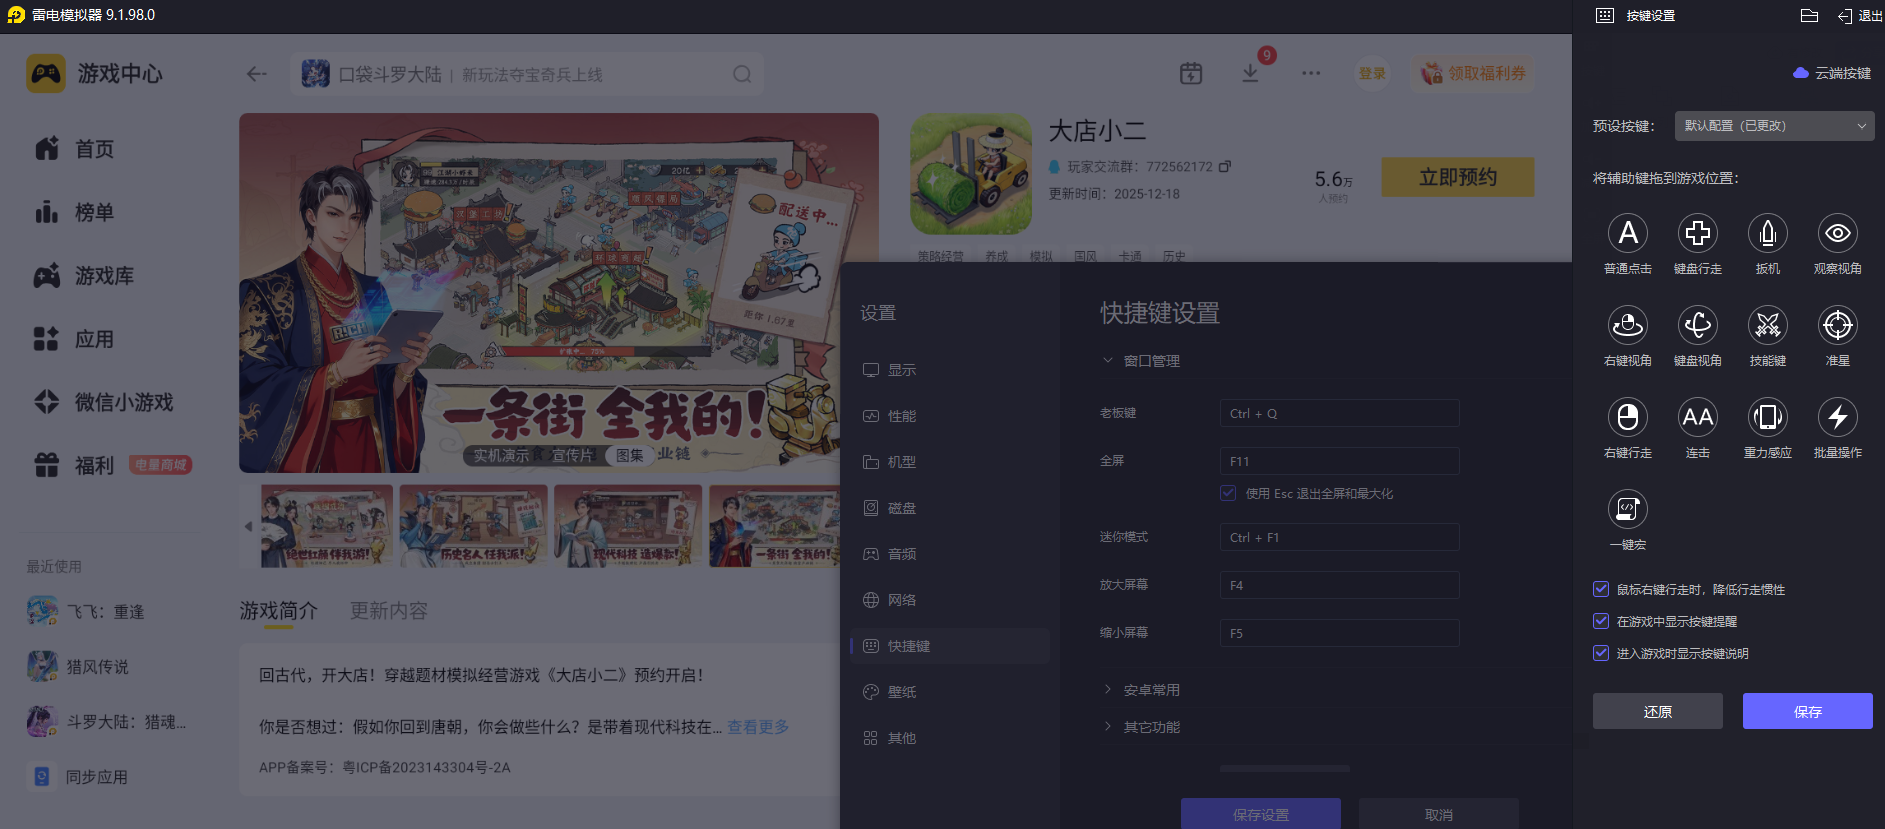Screen dimensions: 1885x829
Task: Open the 预设按键 preset dropdown
Action: (x=1774, y=126)
